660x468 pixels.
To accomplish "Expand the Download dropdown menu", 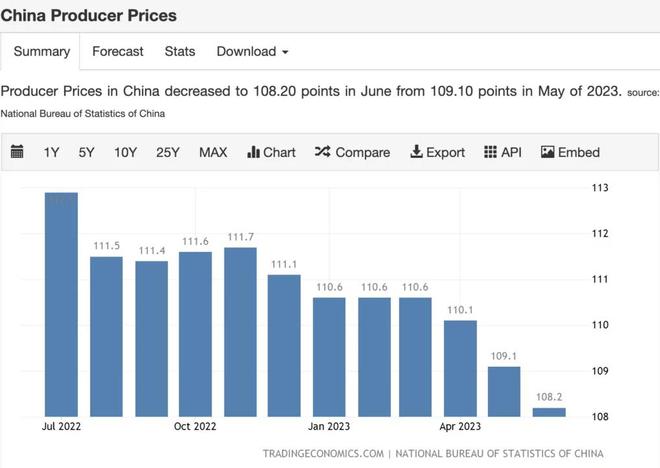I will tap(252, 51).
